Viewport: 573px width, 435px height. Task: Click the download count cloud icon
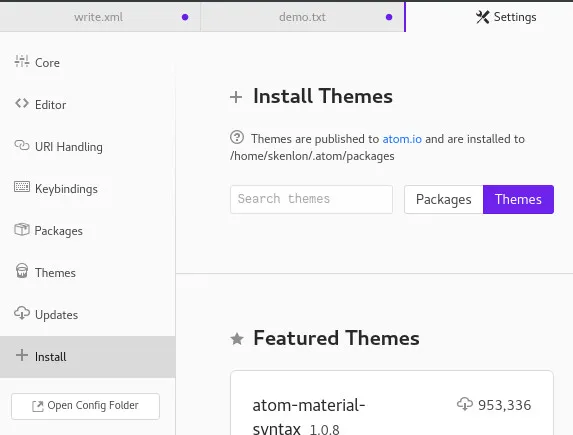465,404
